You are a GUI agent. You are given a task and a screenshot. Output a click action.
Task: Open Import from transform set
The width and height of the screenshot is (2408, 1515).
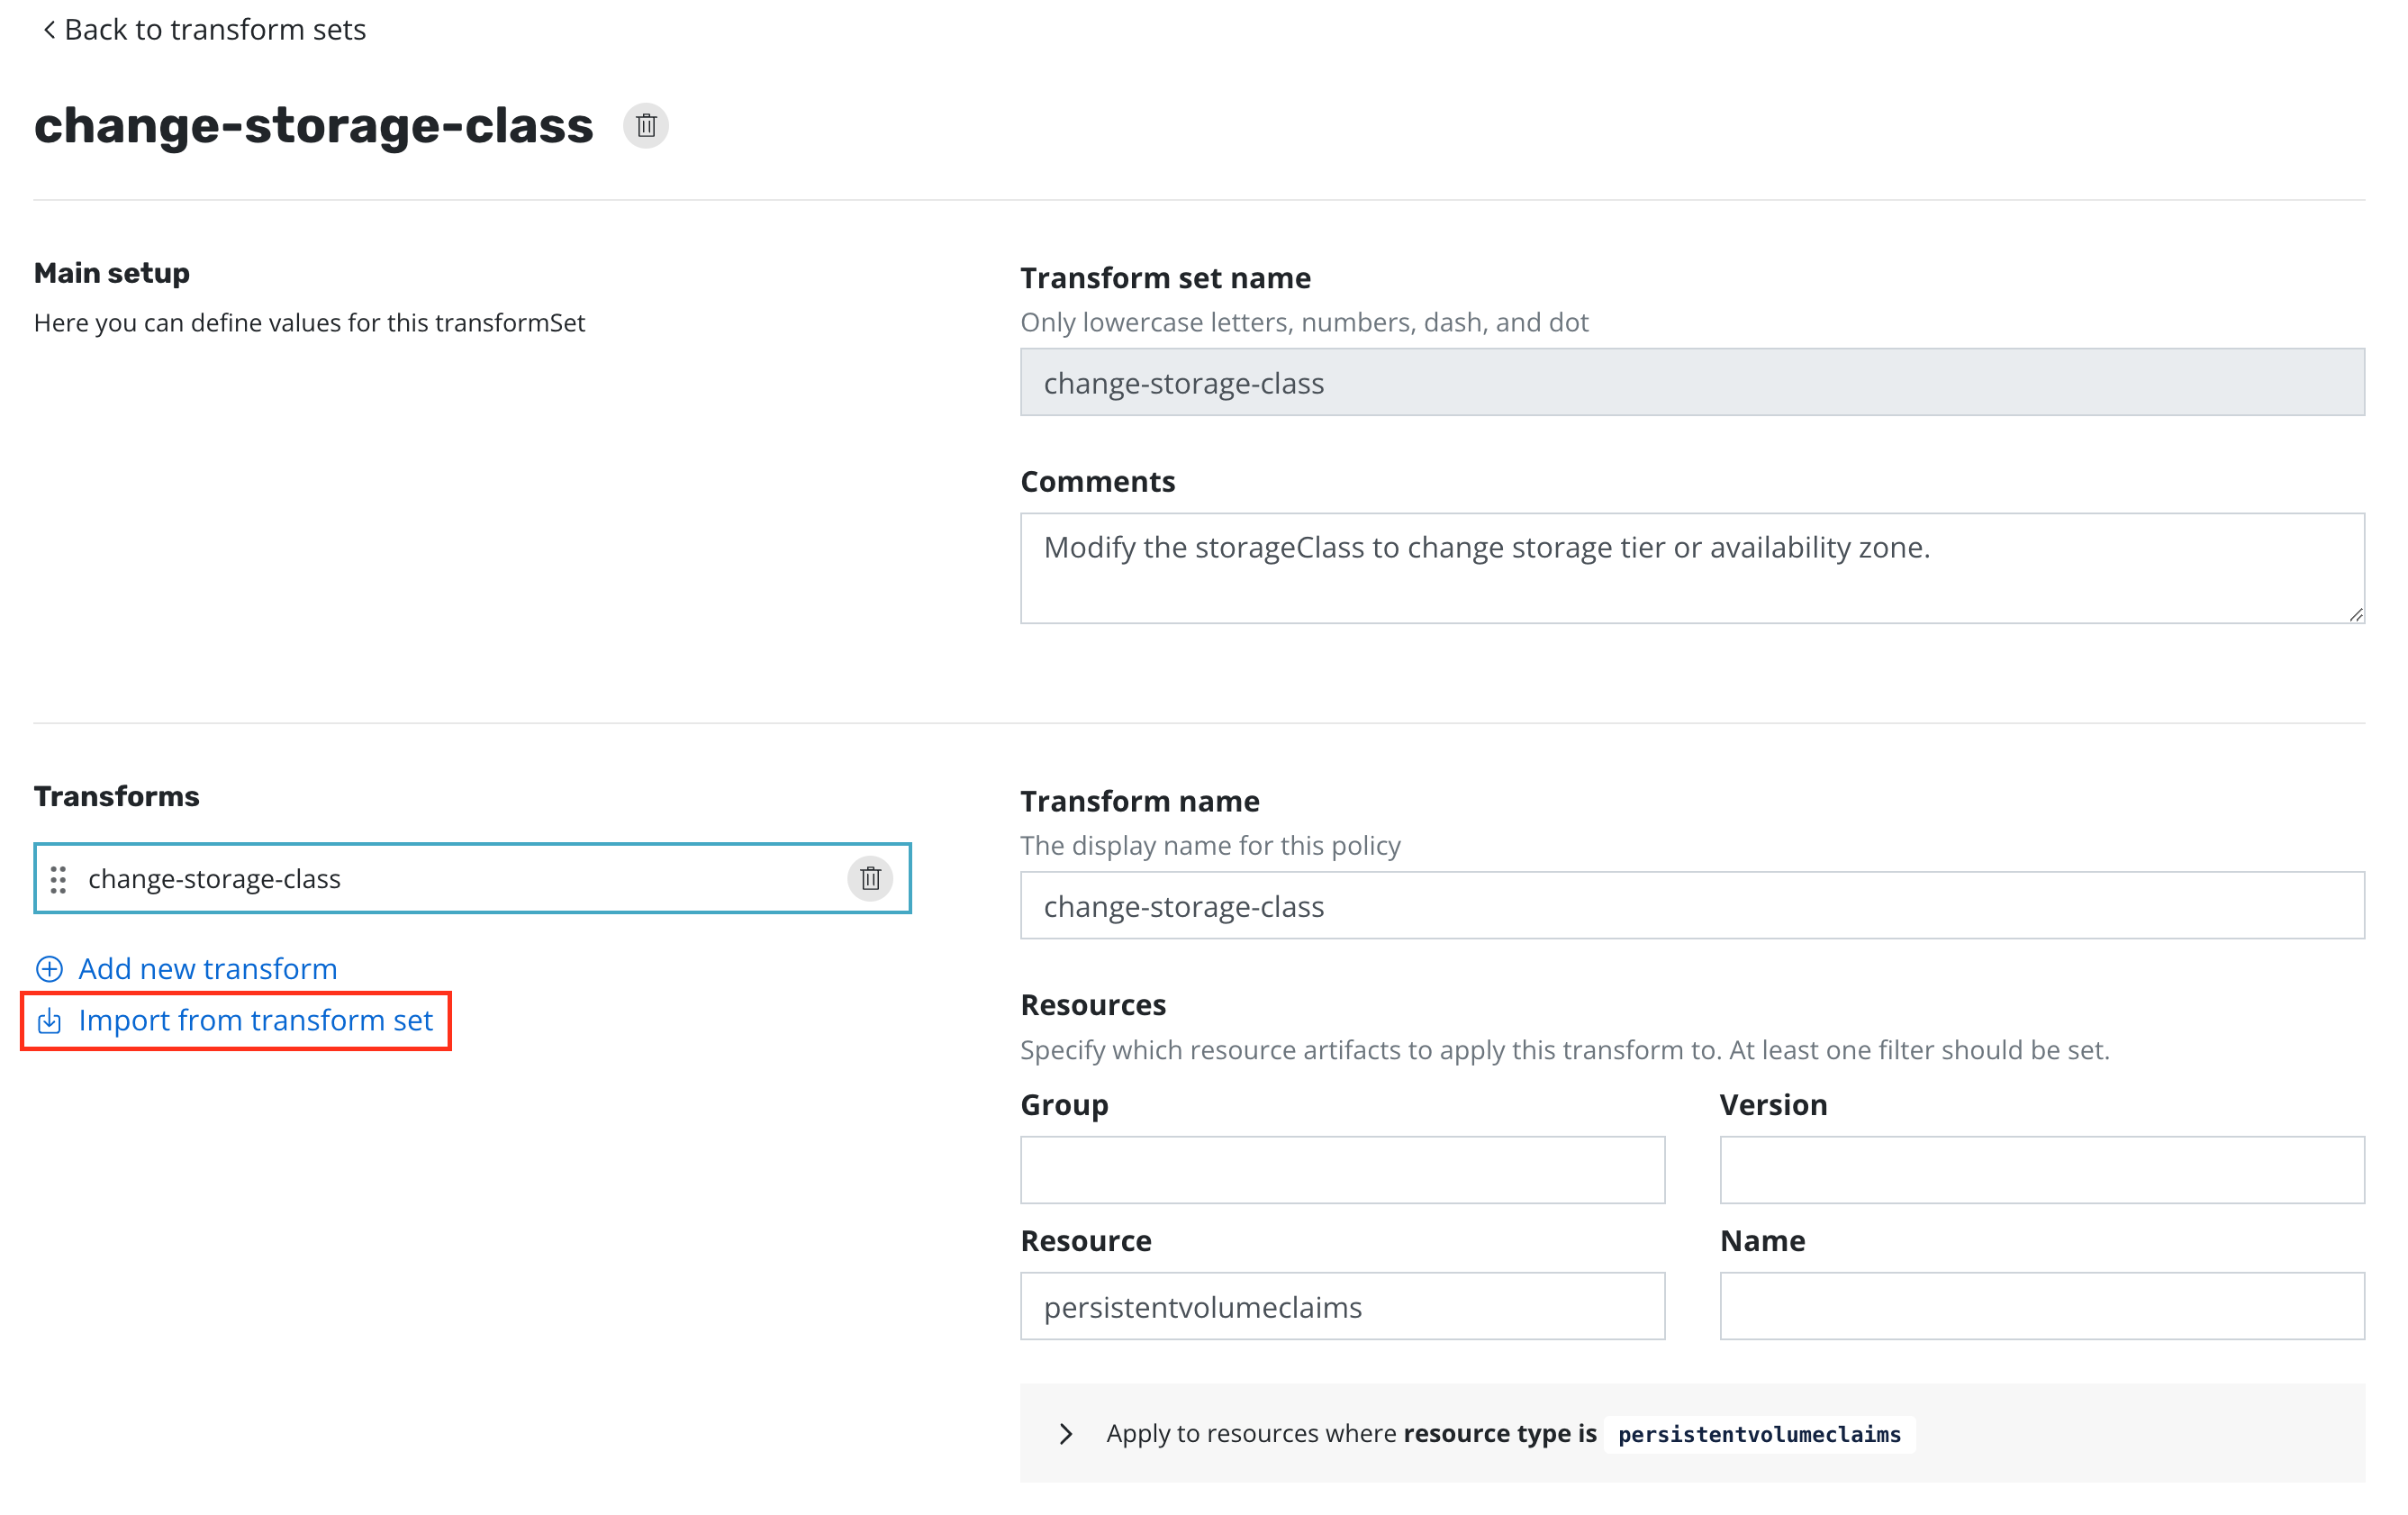[x=255, y=1020]
